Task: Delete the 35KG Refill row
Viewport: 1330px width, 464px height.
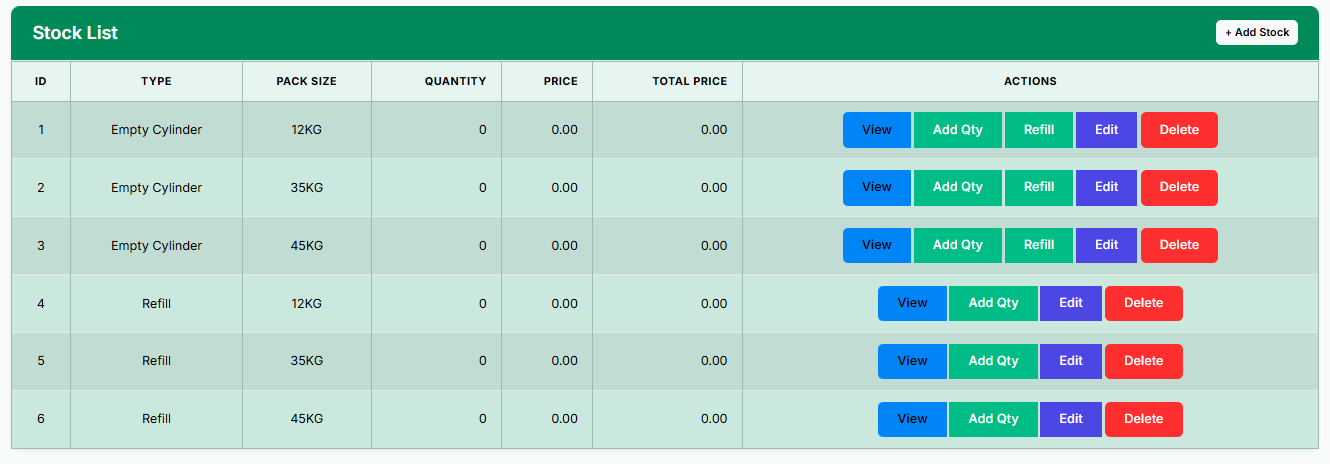Action: point(1143,362)
